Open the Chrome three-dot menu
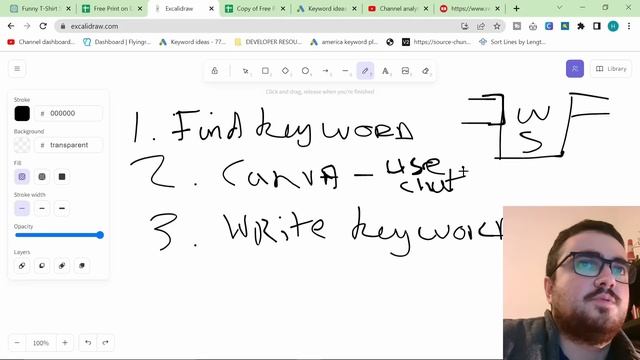640x360 pixels. coord(629,26)
